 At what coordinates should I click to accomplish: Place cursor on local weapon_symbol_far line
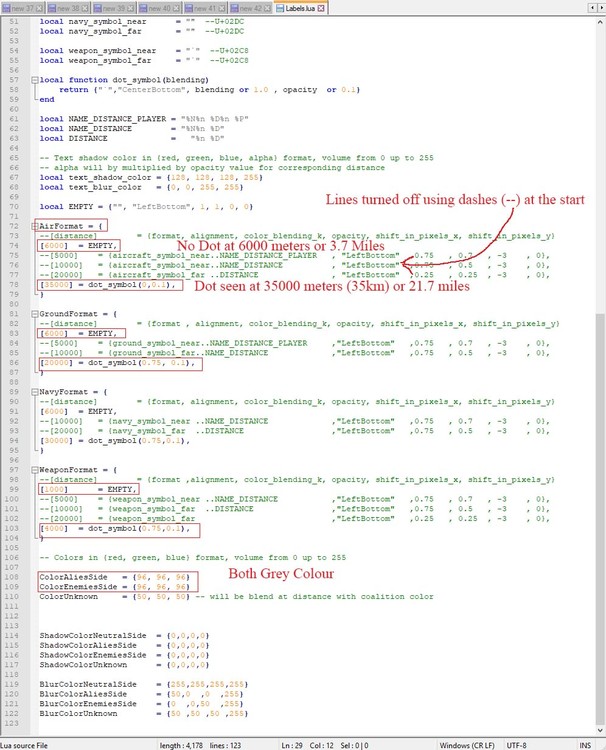tap(144, 60)
